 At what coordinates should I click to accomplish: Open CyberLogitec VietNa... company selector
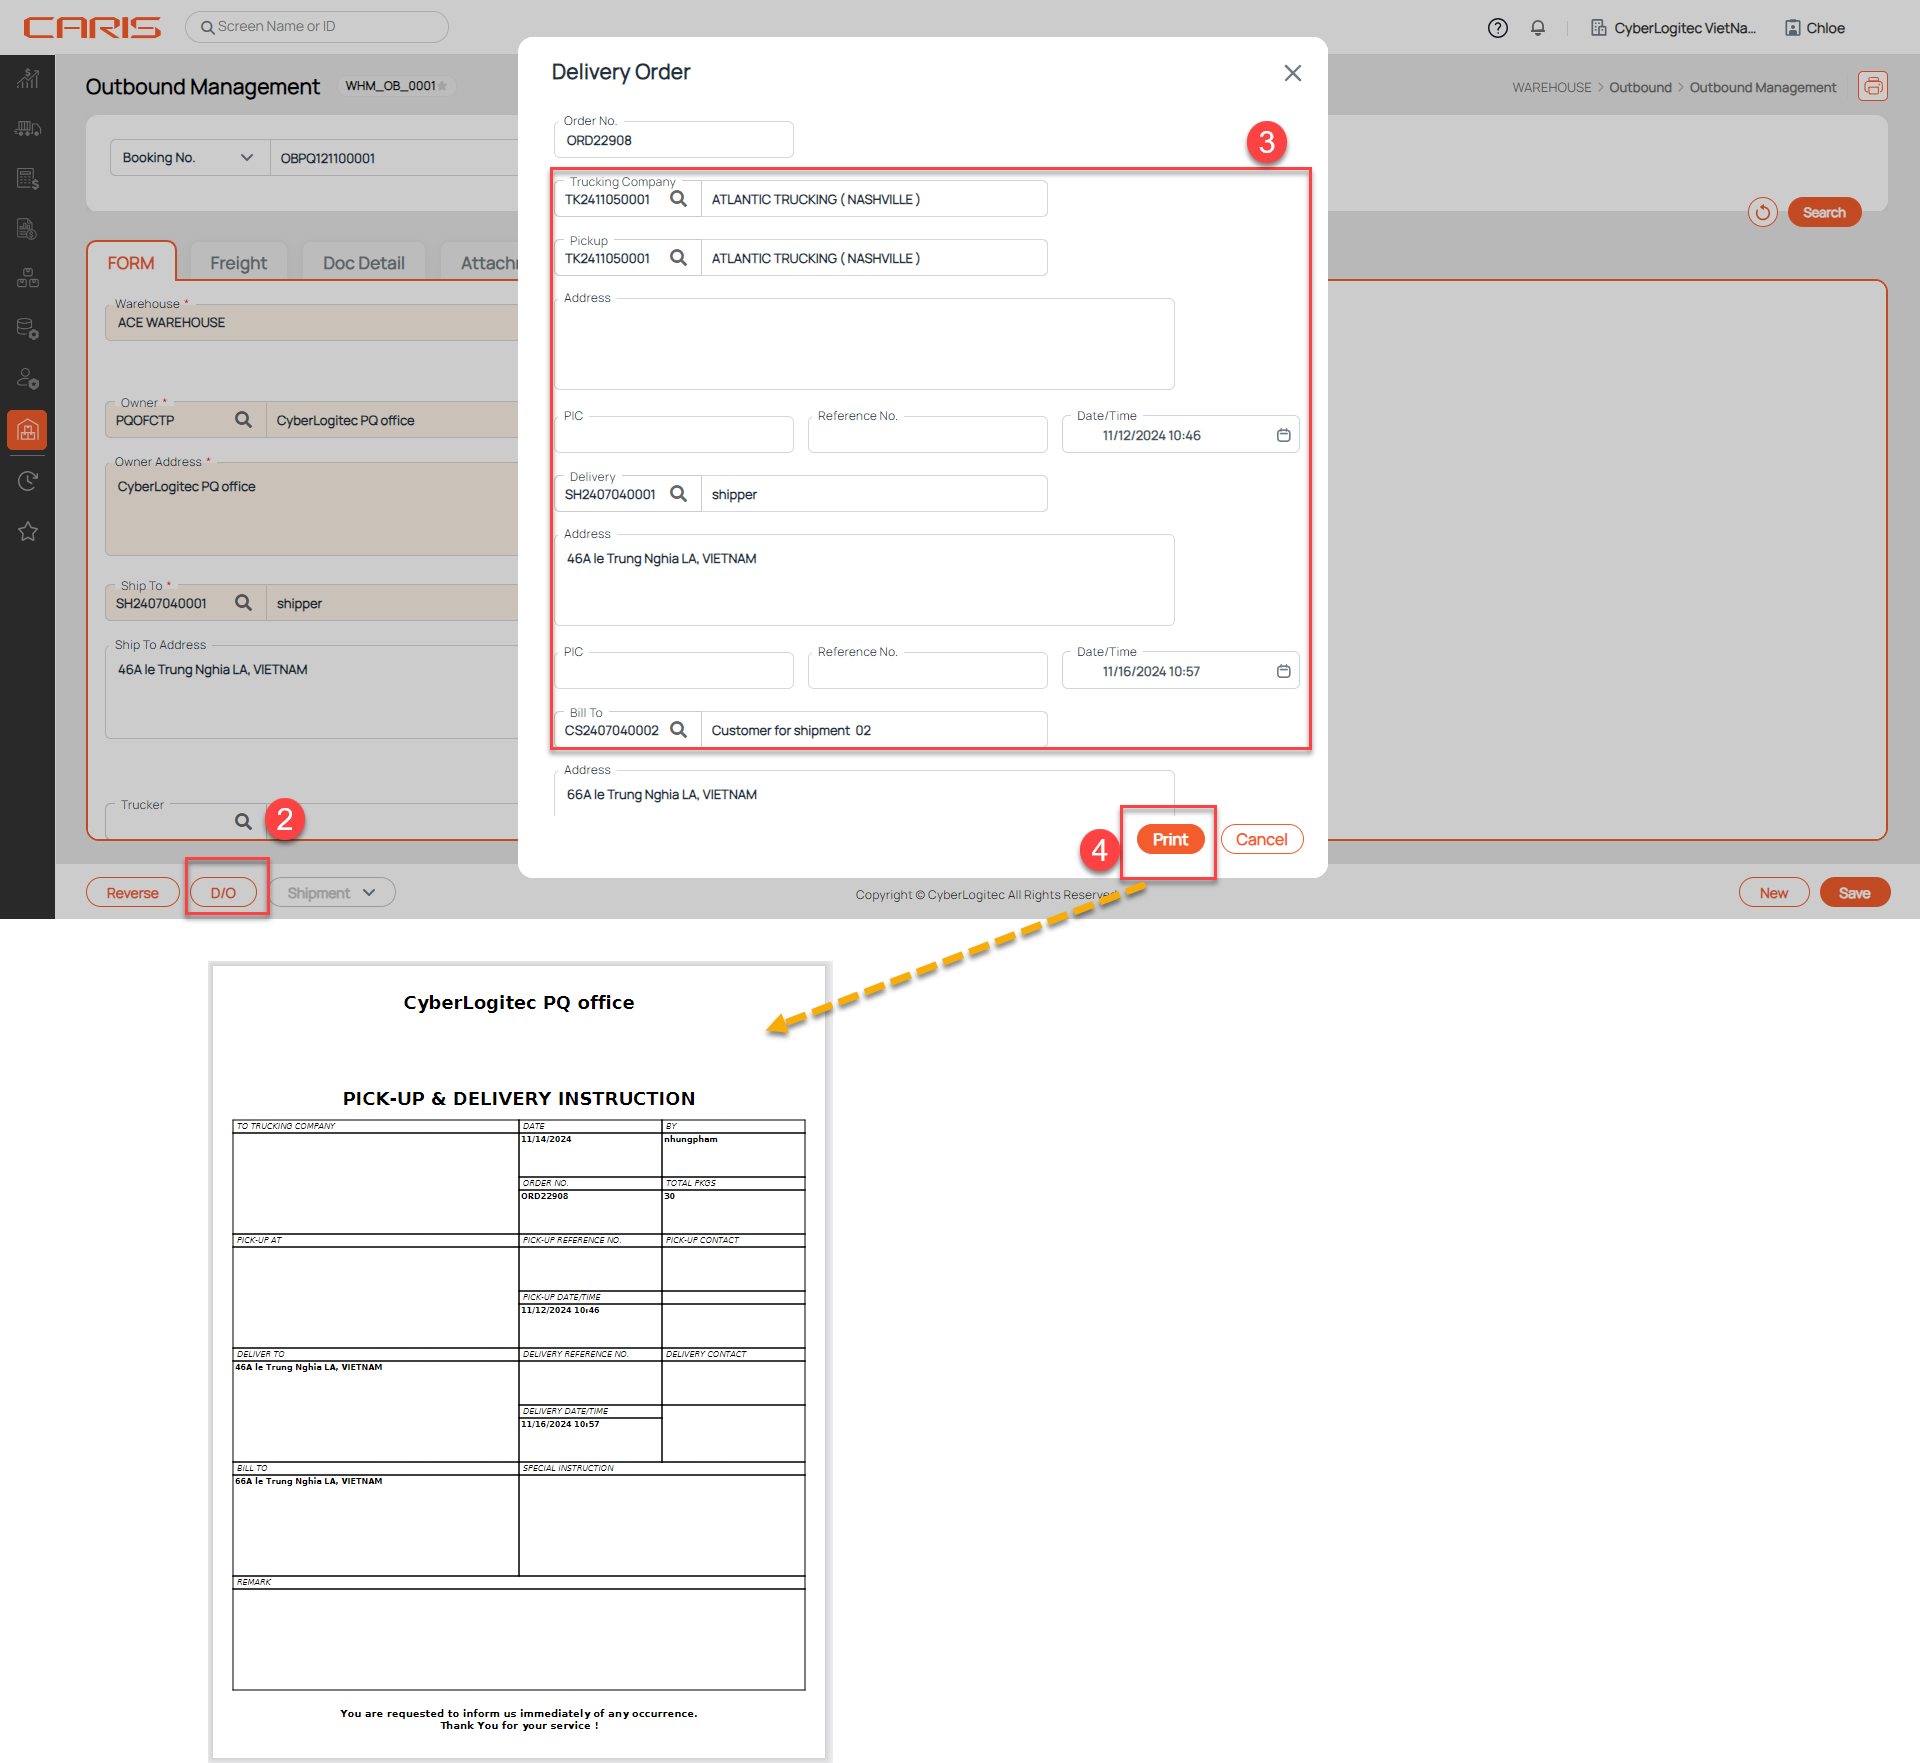(x=1673, y=28)
